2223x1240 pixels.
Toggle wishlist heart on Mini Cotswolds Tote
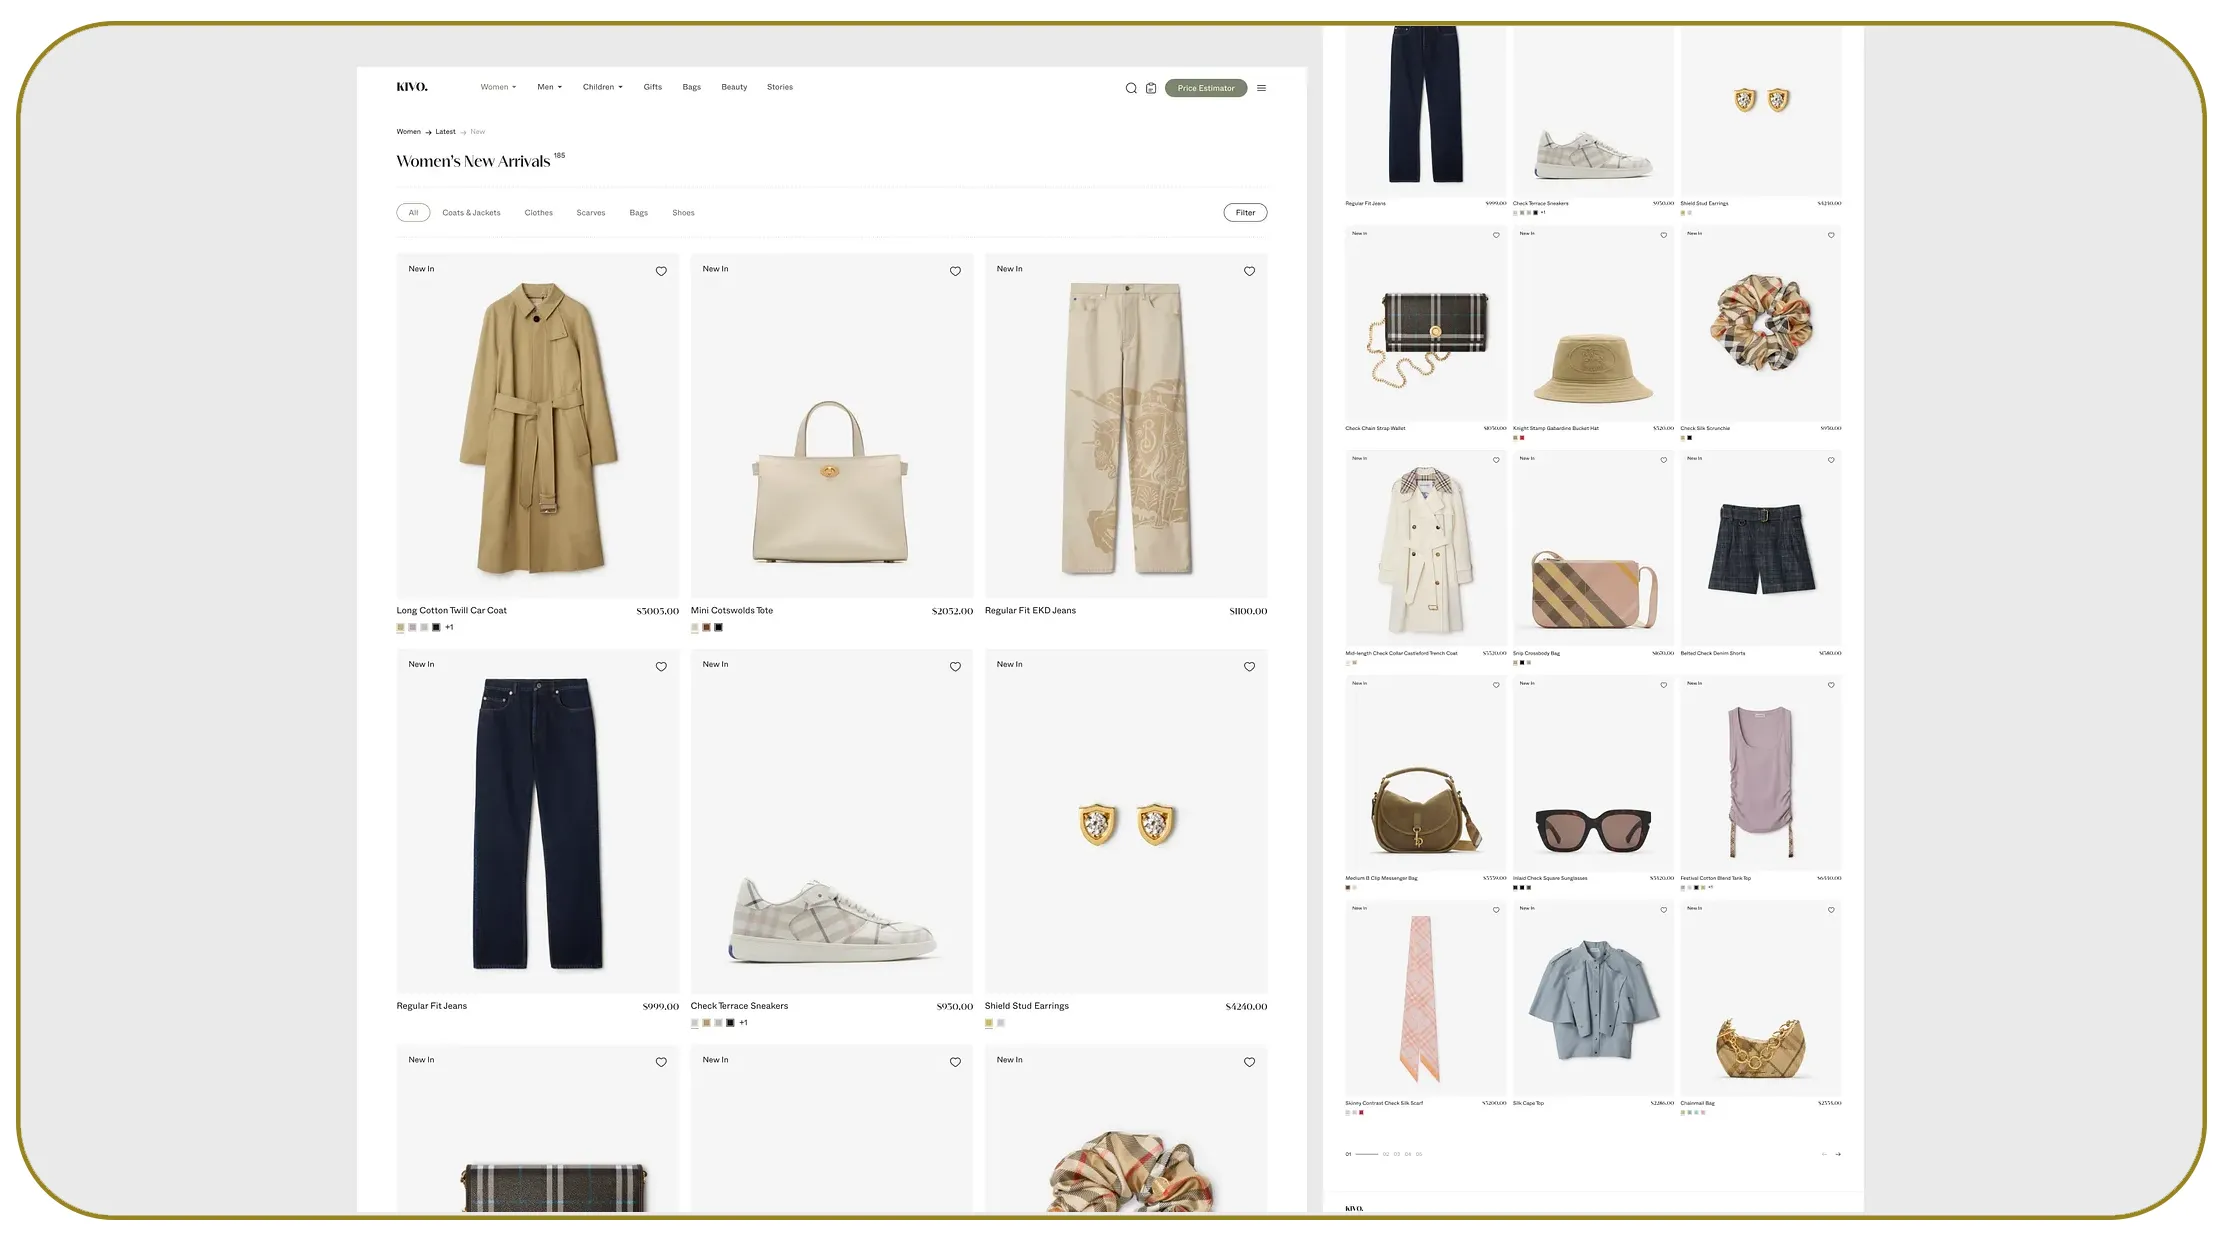pyautogui.click(x=955, y=271)
